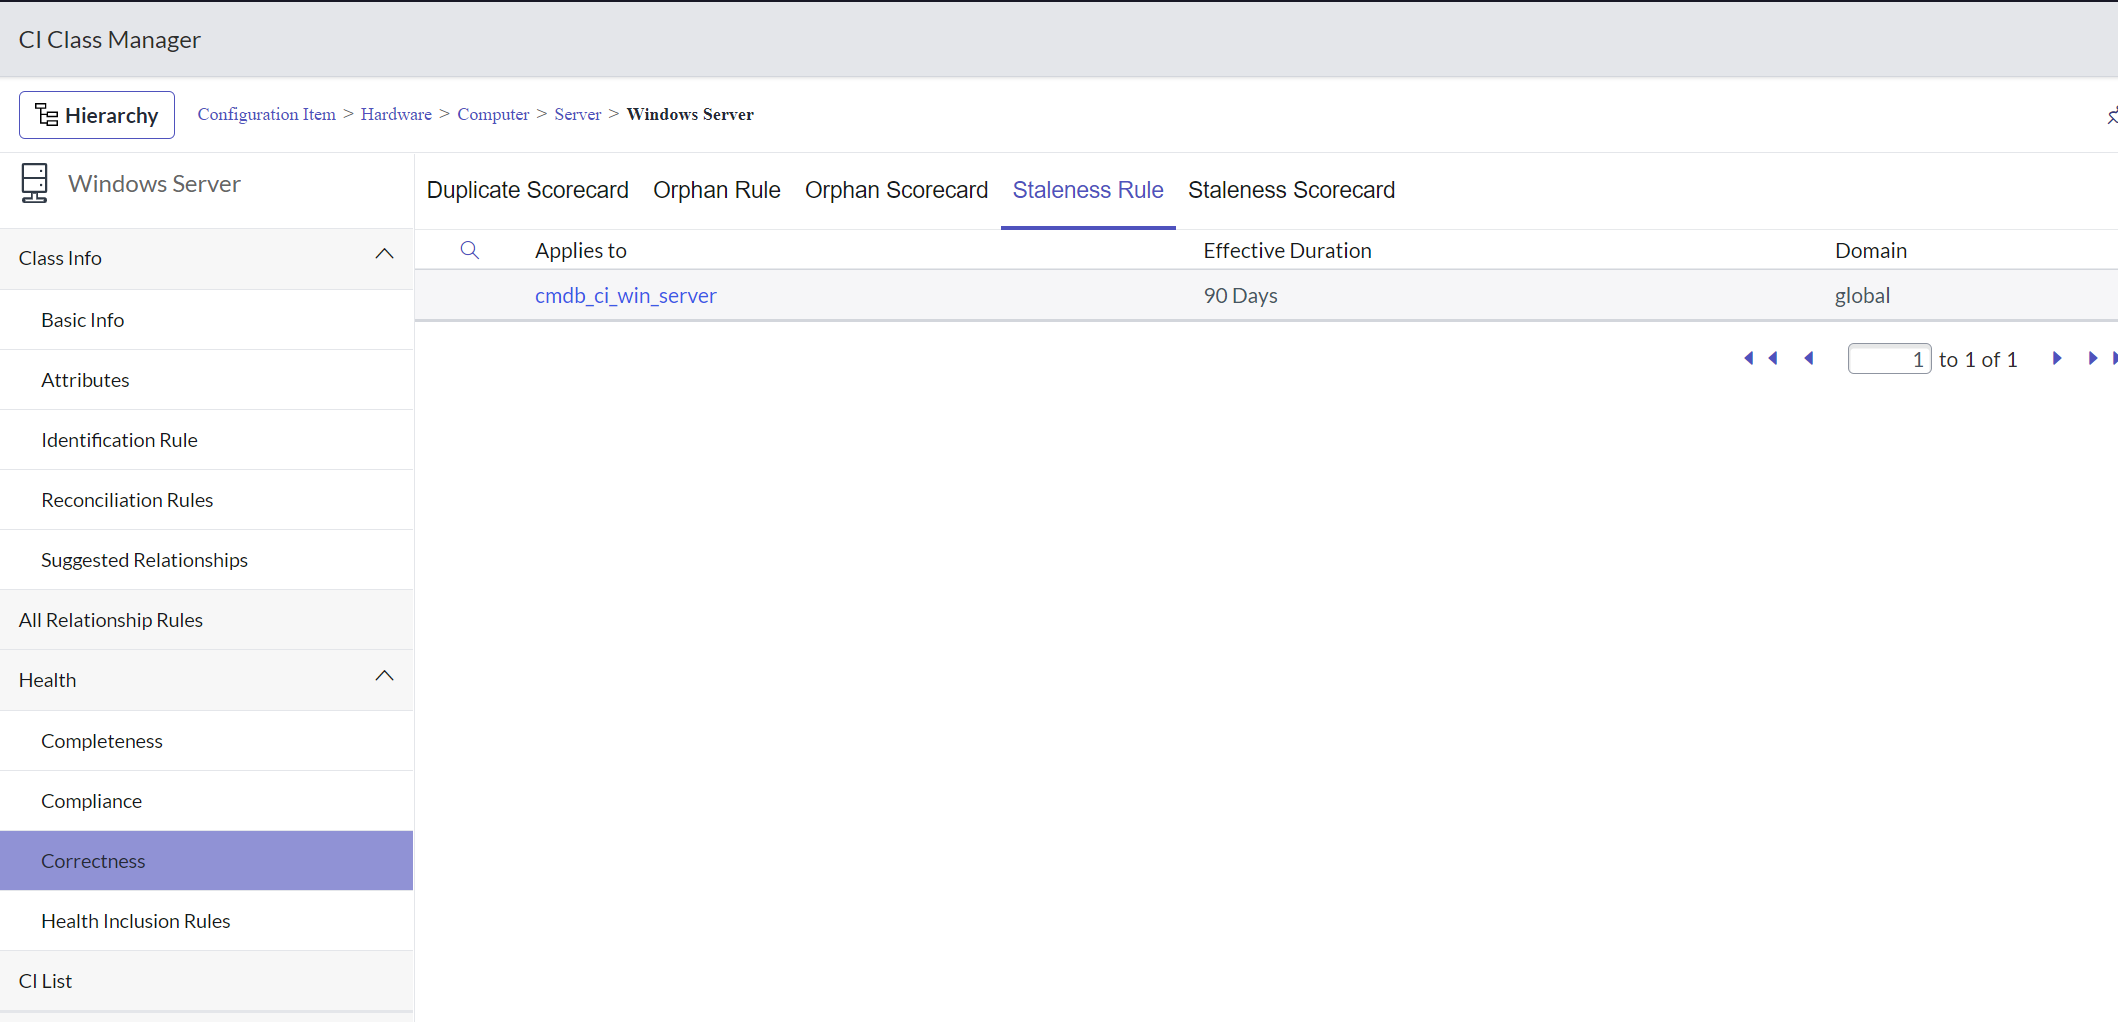View the Staleness Scorecard tab
2118x1022 pixels.
pyautogui.click(x=1291, y=190)
